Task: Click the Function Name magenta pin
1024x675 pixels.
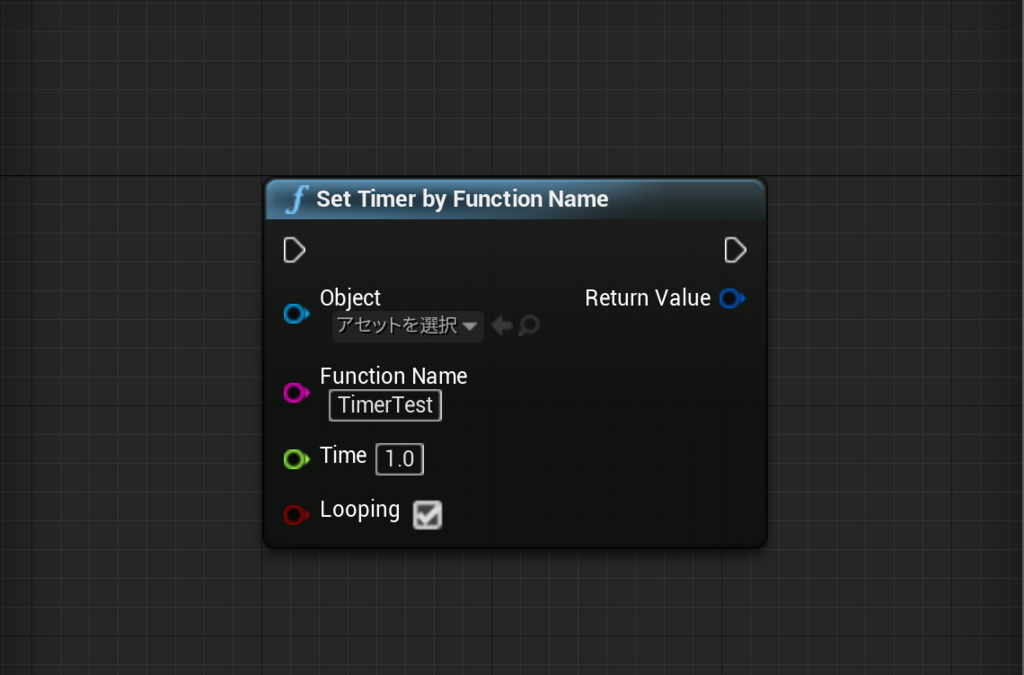Action: click(296, 393)
